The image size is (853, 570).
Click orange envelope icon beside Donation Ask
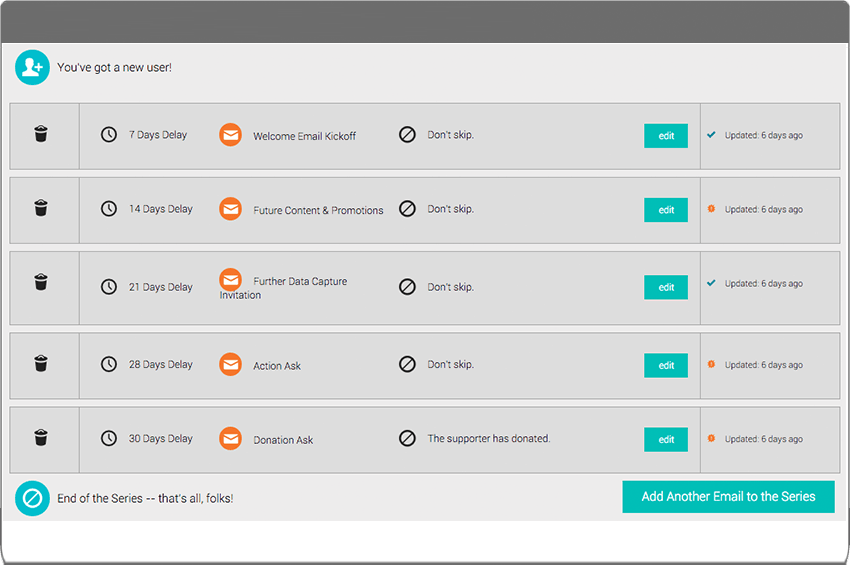tap(231, 438)
